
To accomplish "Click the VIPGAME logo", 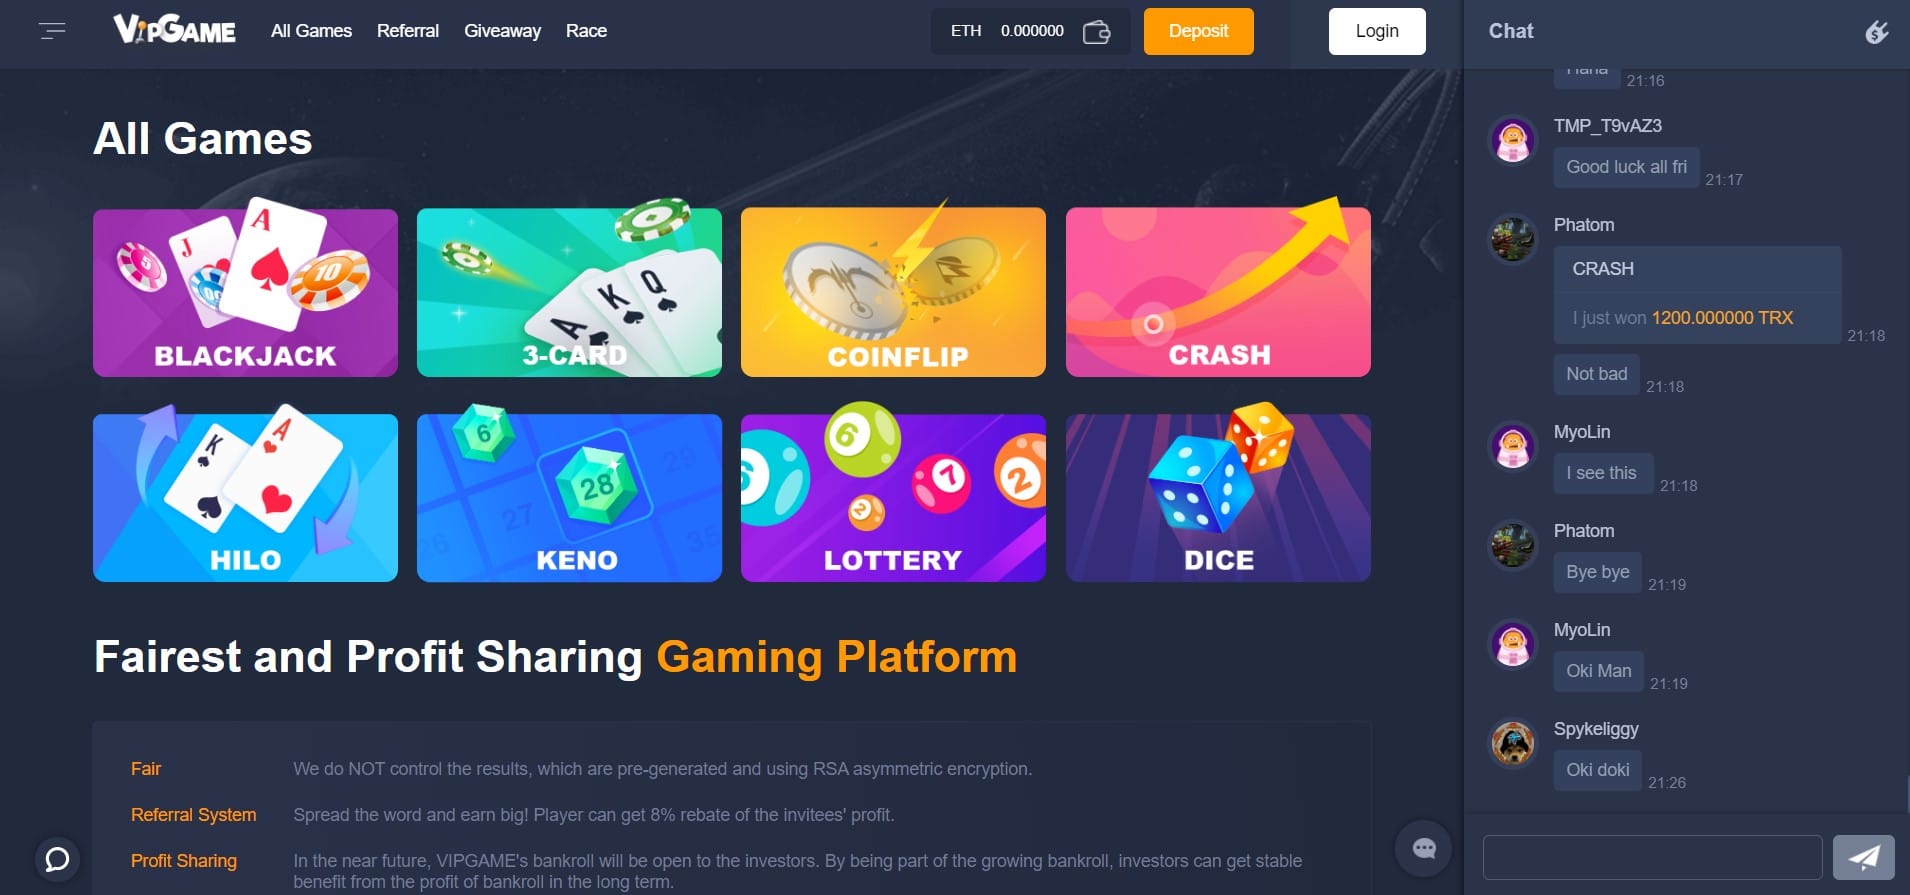I will (174, 30).
